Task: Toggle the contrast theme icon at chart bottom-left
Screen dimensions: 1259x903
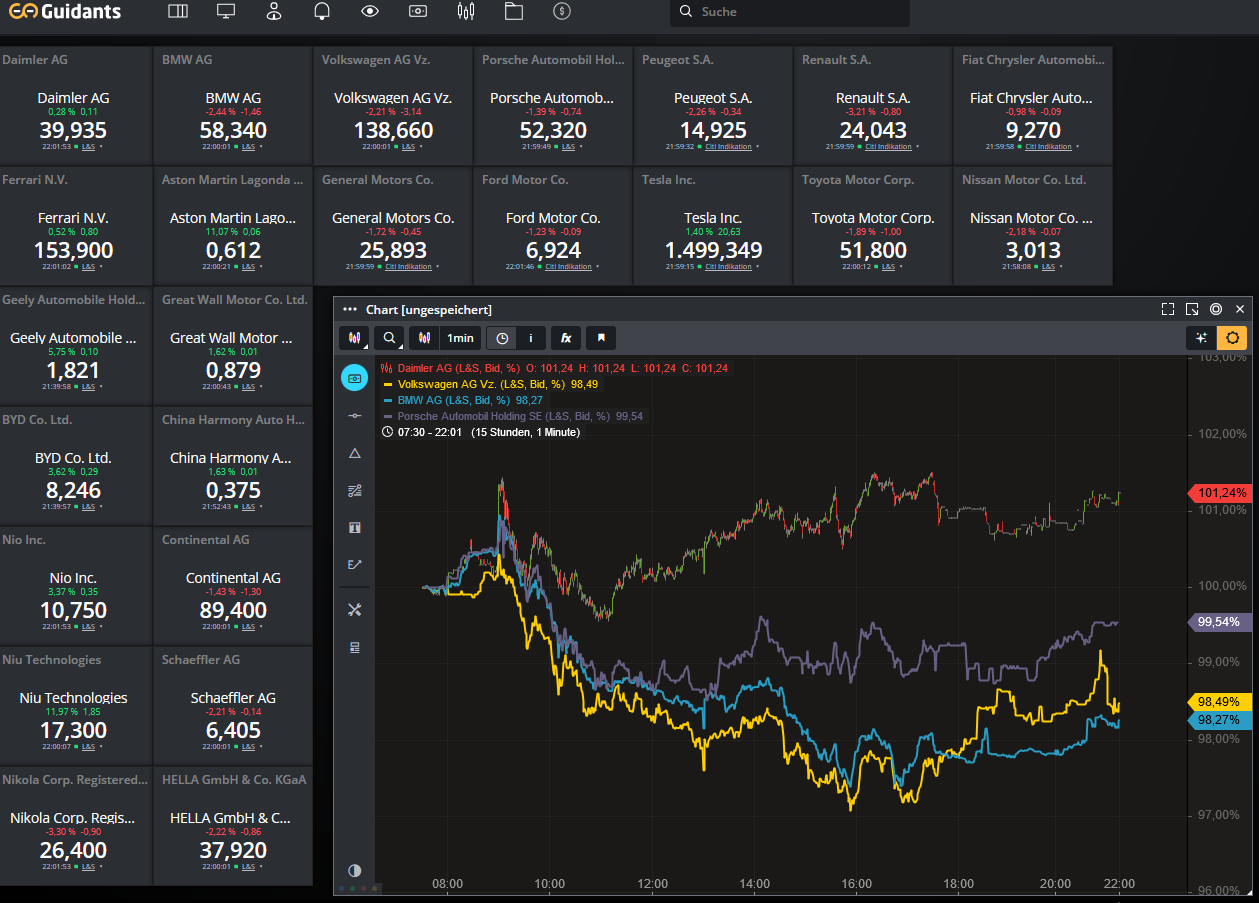Action: click(354, 870)
